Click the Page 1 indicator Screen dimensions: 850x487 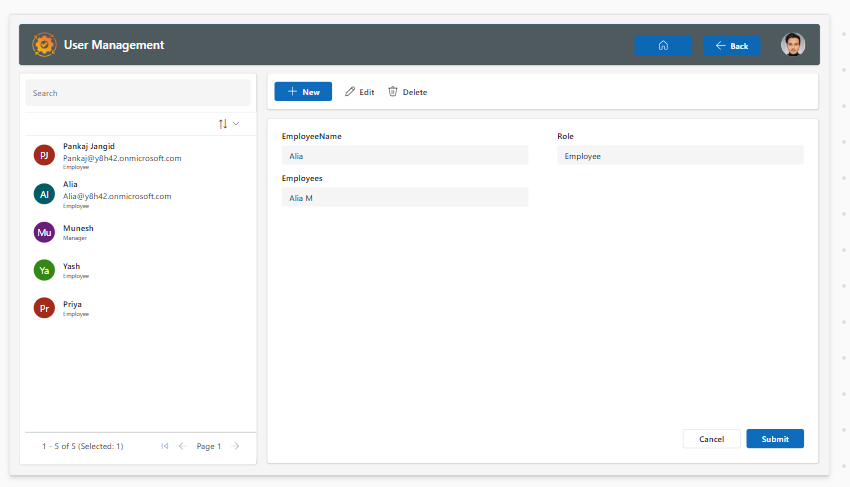tap(209, 446)
